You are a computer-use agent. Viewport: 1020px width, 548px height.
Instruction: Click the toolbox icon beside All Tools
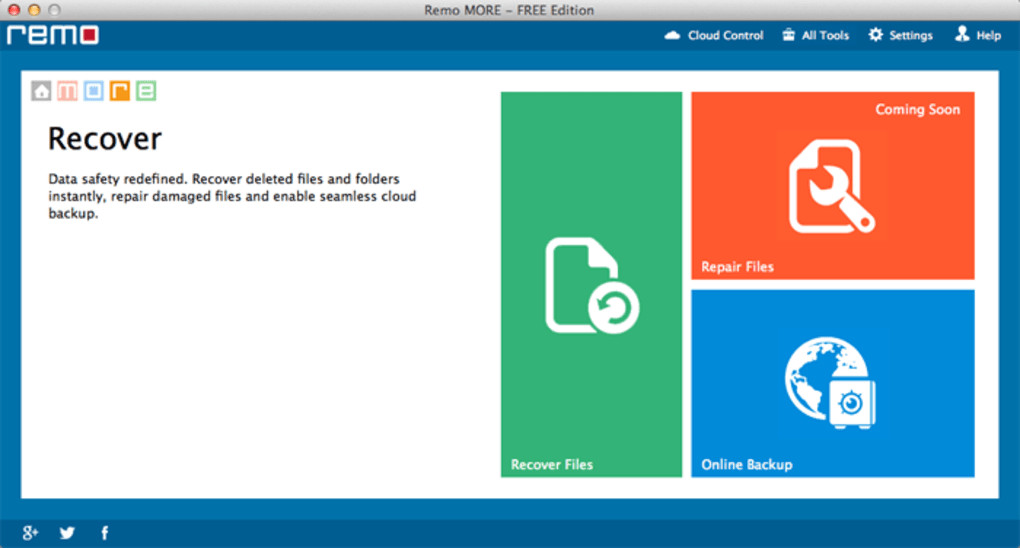coord(788,35)
